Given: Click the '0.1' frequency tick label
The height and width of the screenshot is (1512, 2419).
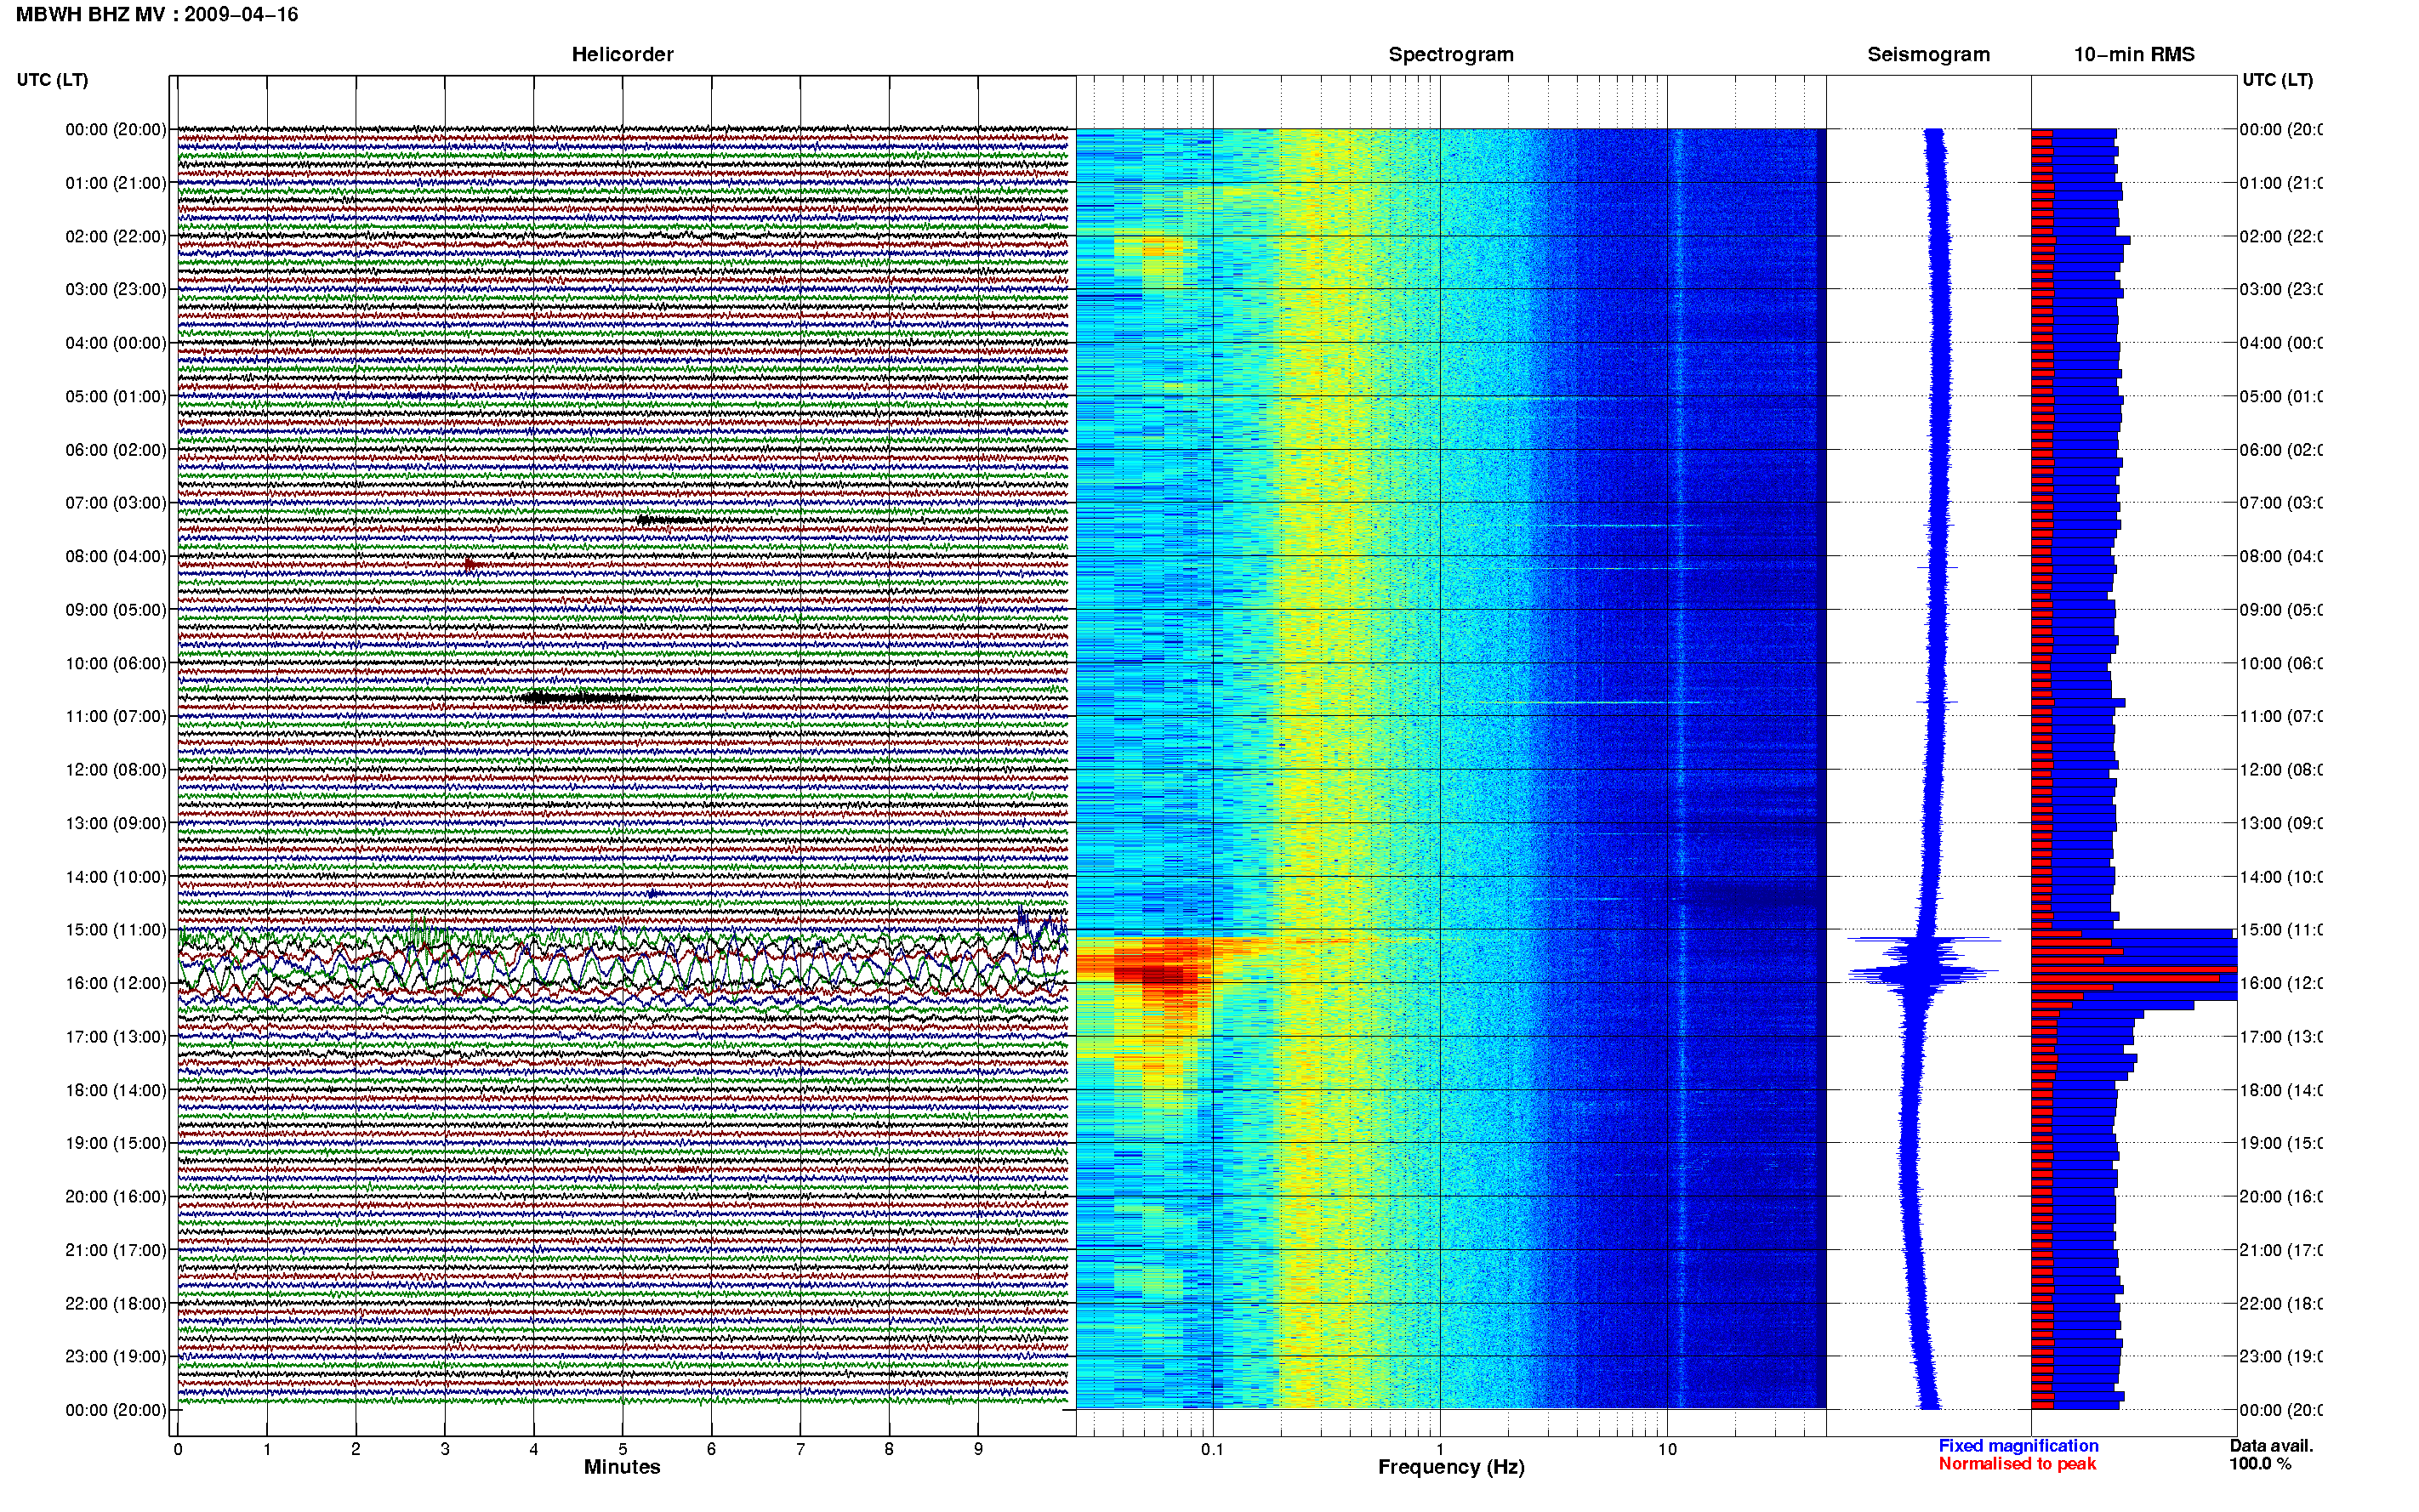Looking at the screenshot, I should [x=1212, y=1449].
